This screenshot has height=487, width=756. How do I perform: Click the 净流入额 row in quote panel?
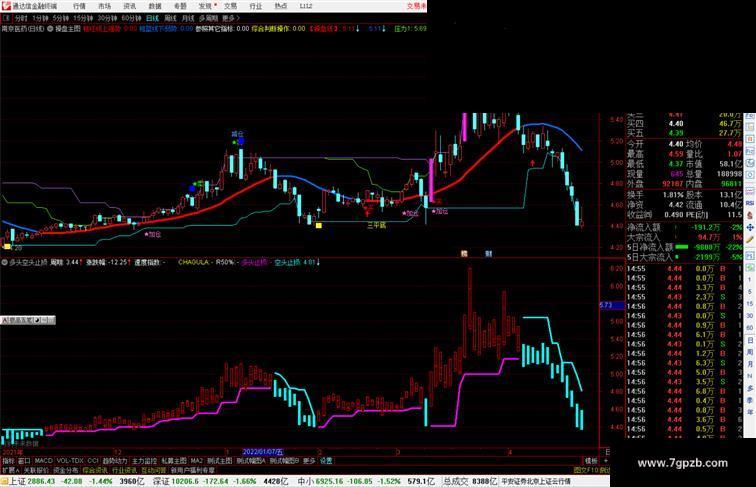[x=685, y=227]
